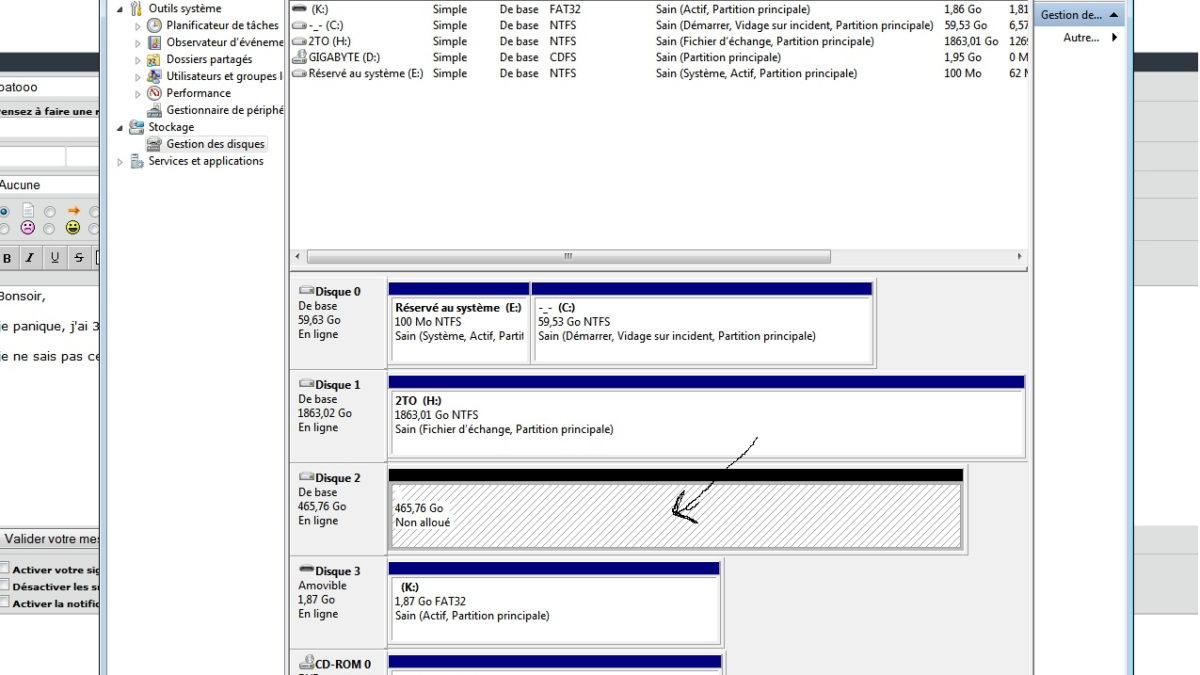Check the 'Activer la notification' checkbox
The height and width of the screenshot is (675, 1200).
pyautogui.click(x=5, y=603)
